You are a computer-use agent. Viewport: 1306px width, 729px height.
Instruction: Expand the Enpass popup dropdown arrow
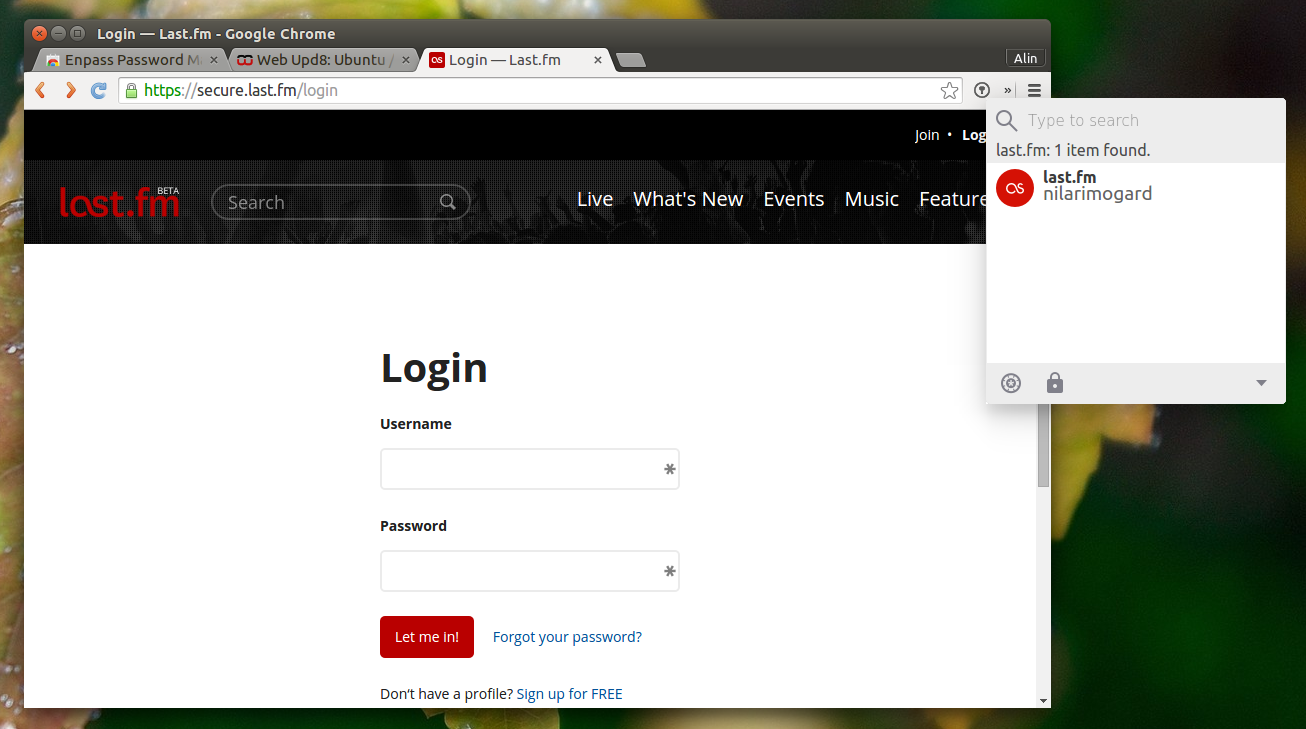1261,383
